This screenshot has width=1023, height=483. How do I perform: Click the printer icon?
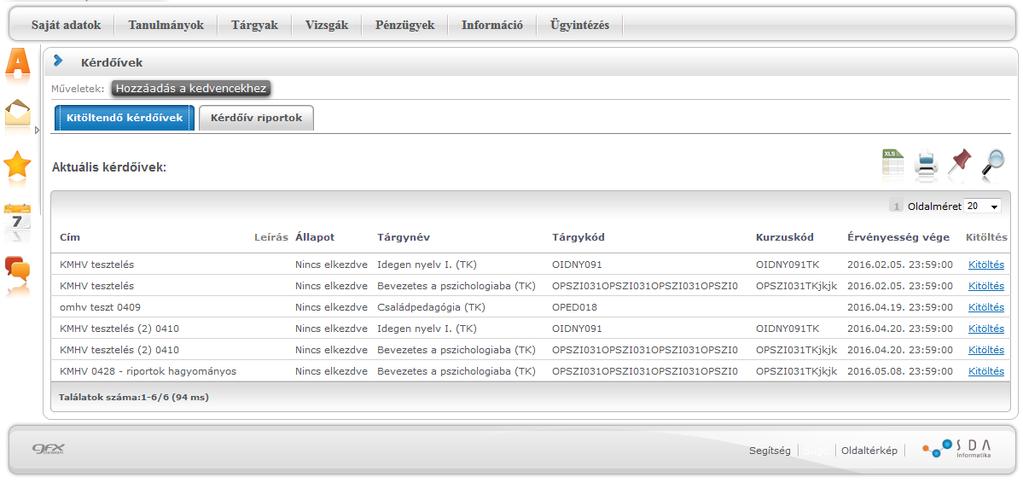coord(926,163)
